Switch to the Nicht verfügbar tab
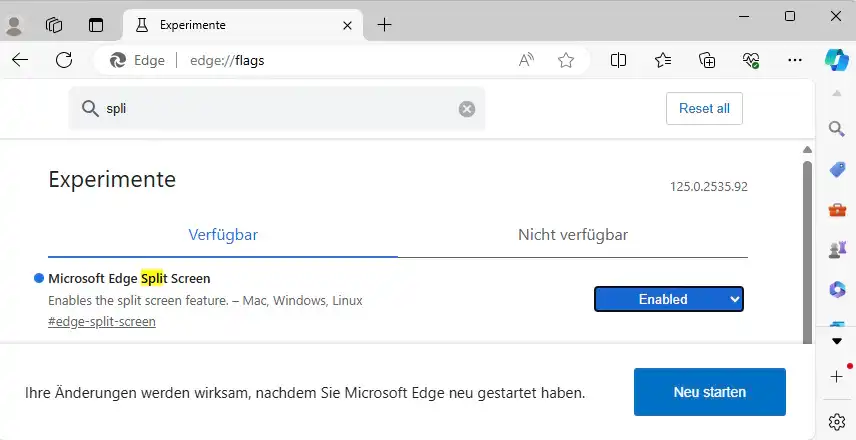 click(573, 235)
